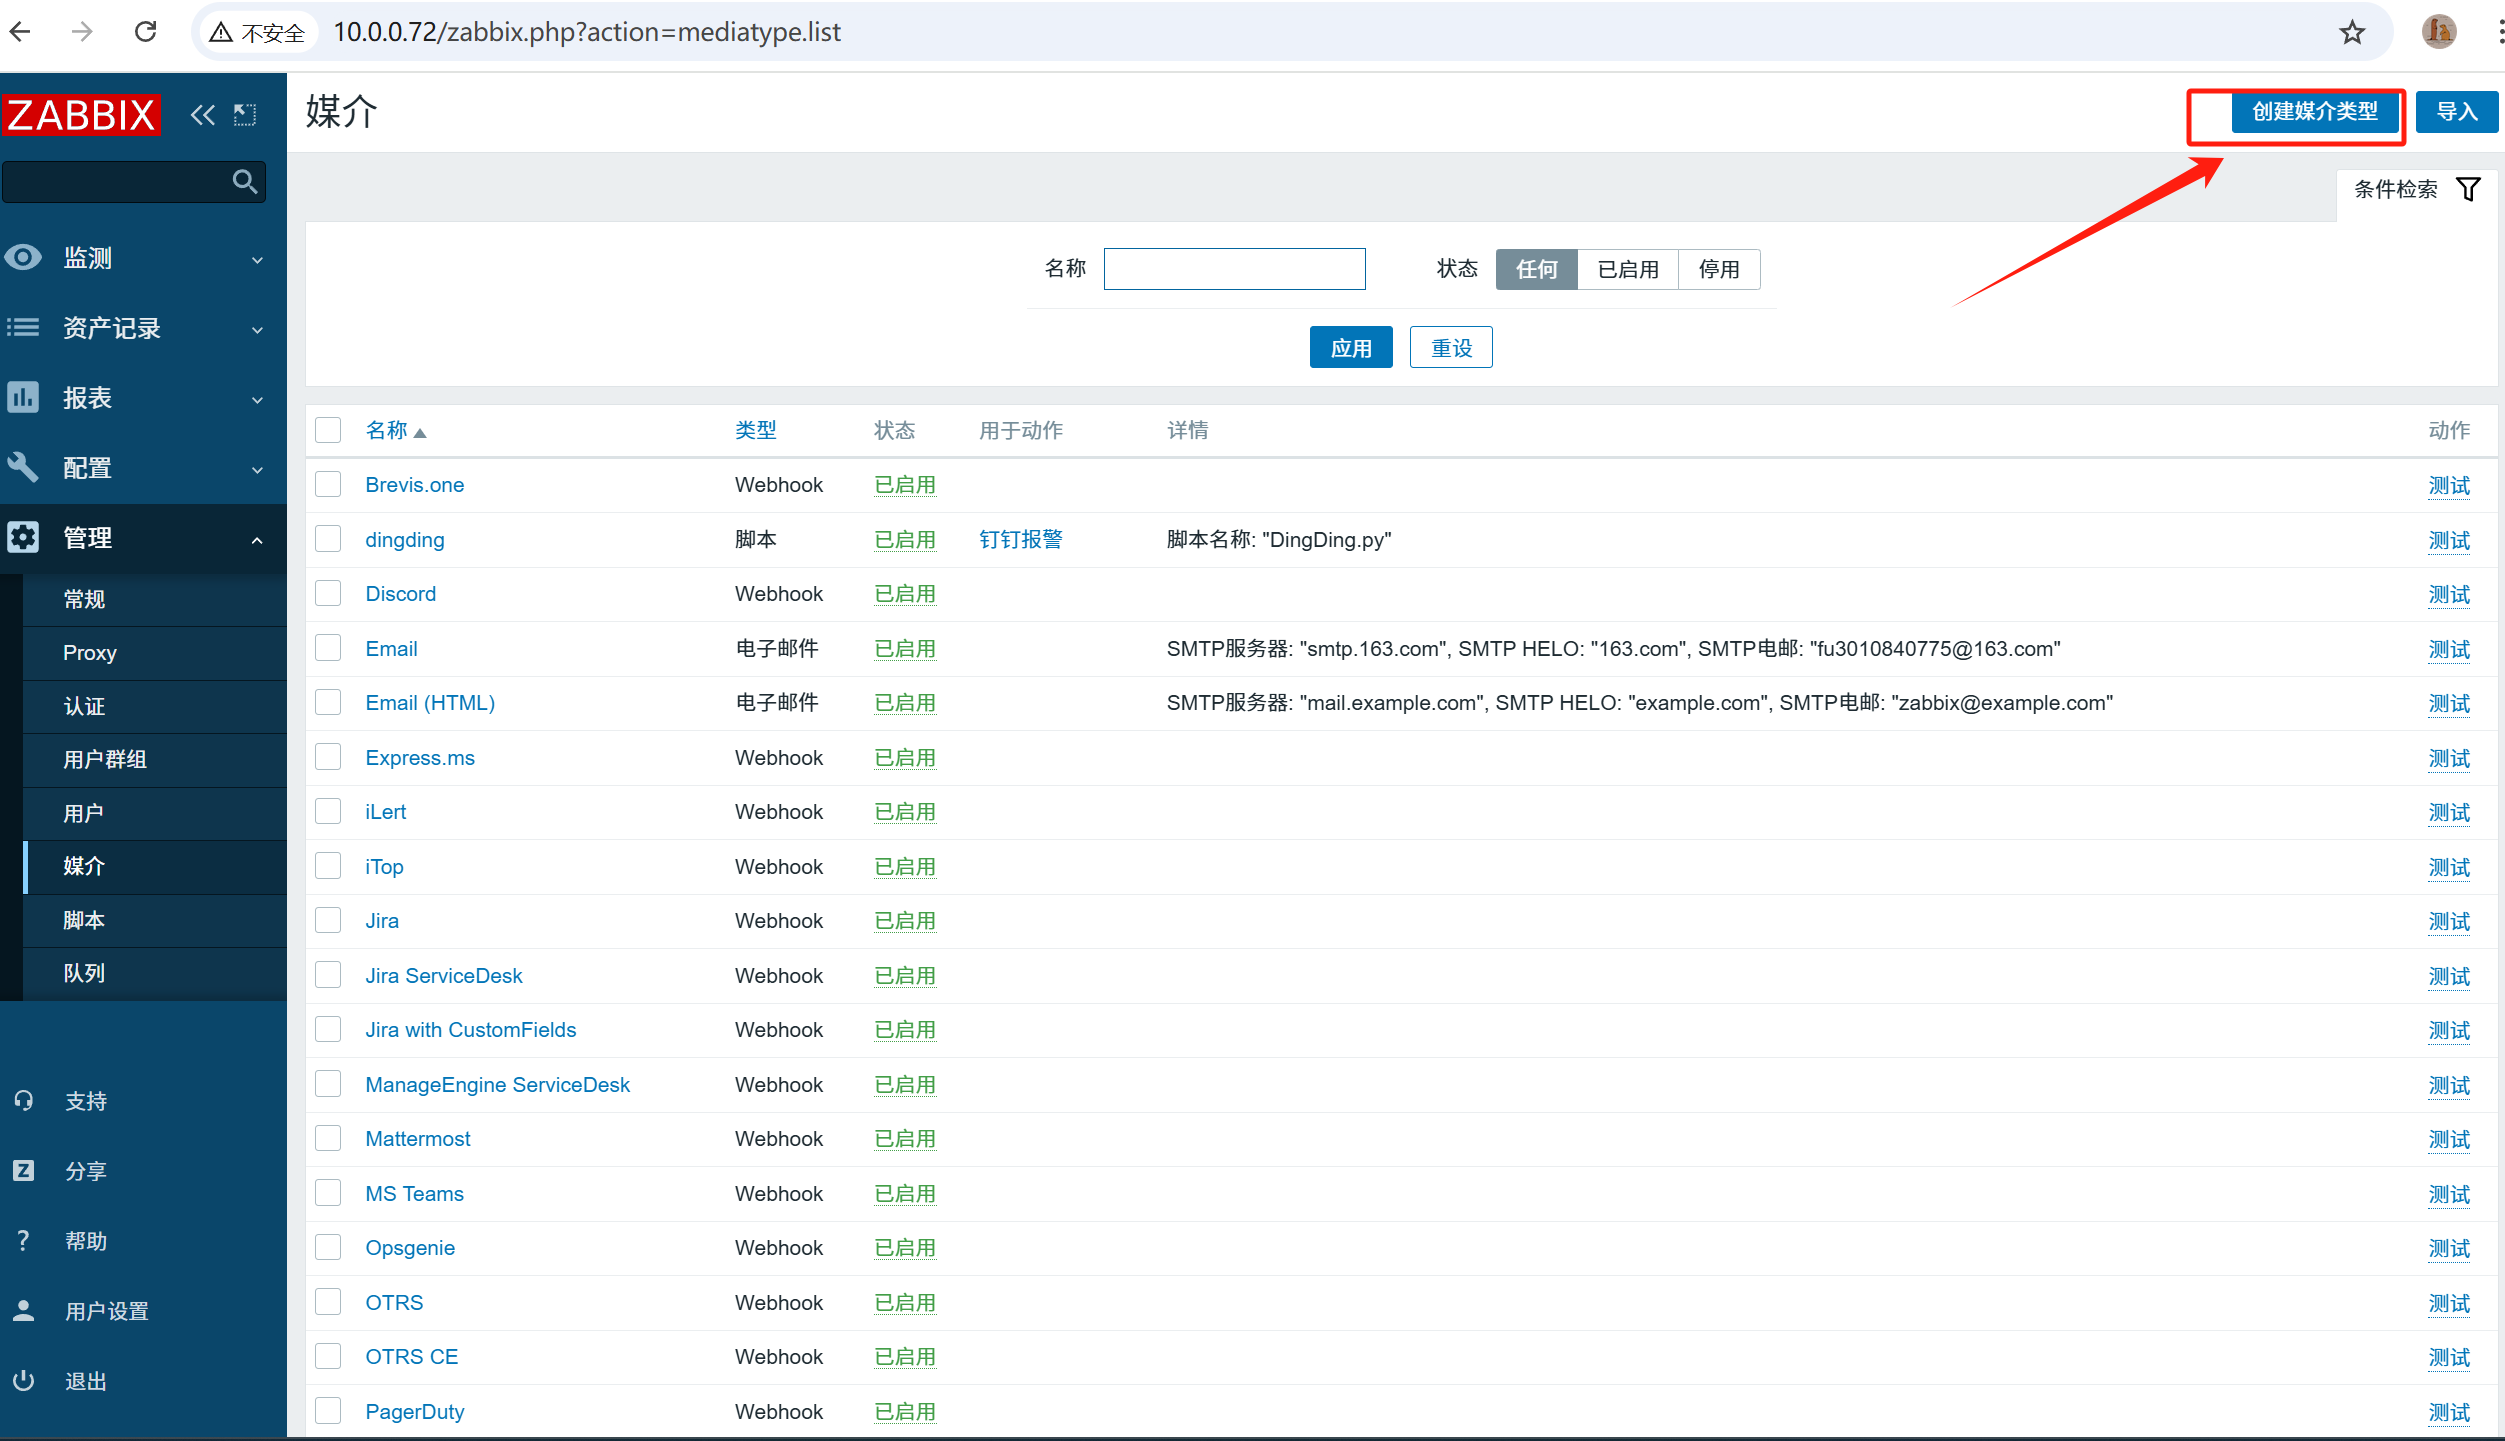Click the power icon for 退出
Image resolution: width=2505 pixels, height=1441 pixels.
point(24,1381)
